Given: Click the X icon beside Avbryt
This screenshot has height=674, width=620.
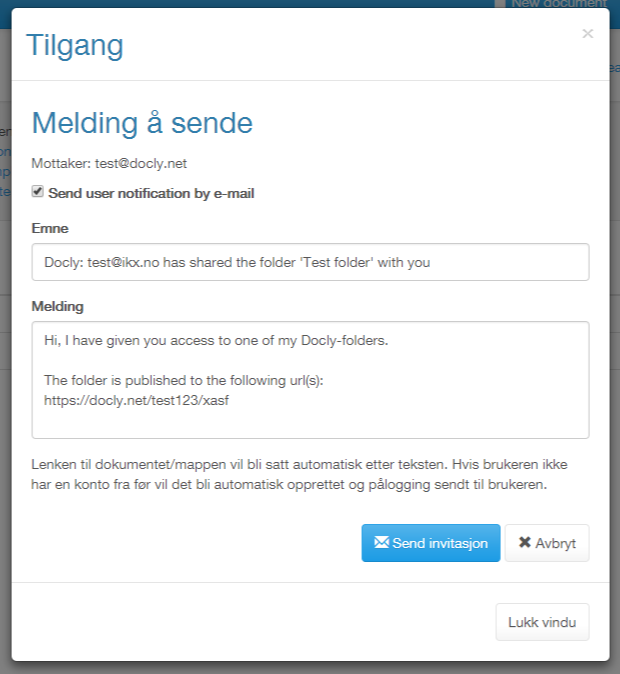Looking at the screenshot, I should 525,542.
